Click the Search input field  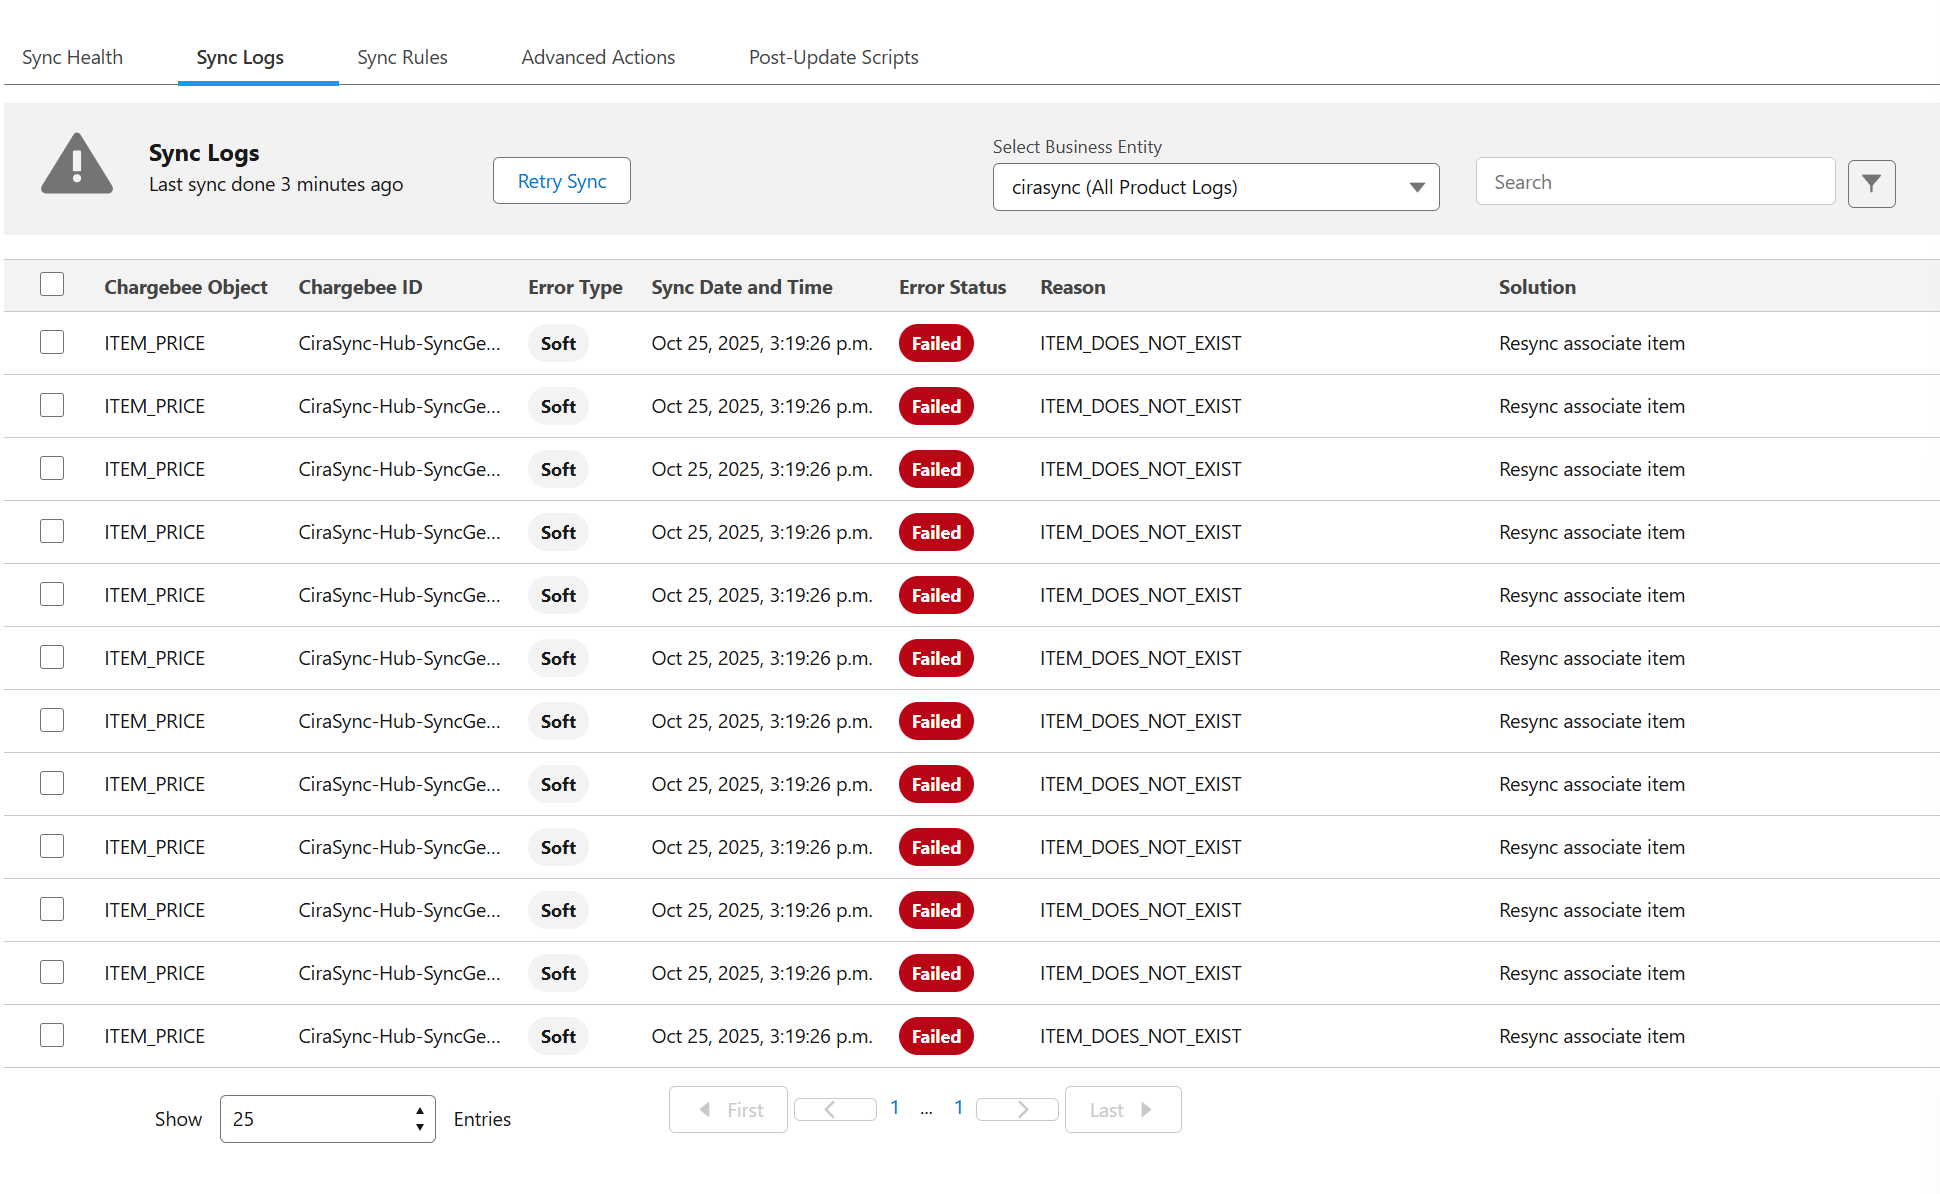pos(1655,182)
